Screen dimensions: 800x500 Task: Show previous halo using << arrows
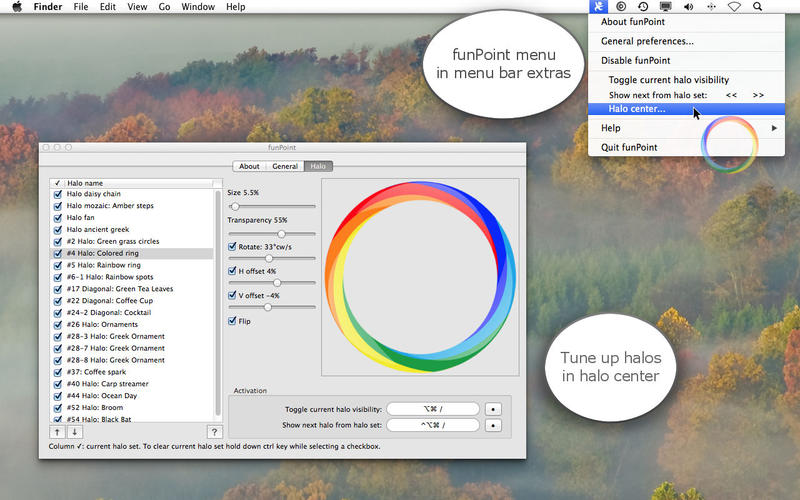tap(732, 95)
